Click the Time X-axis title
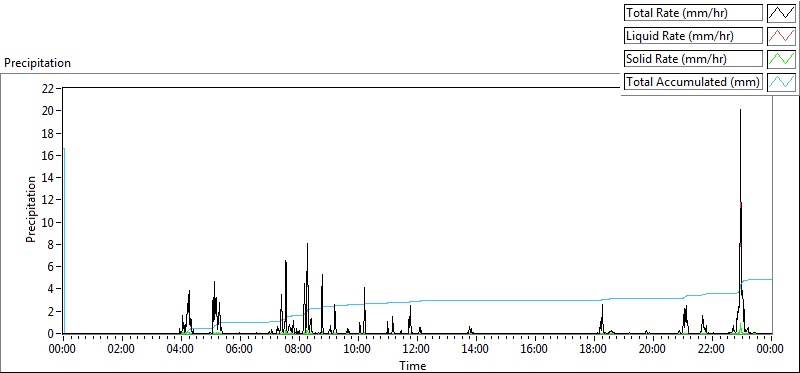Screen dimensions: 800x373 (412, 365)
